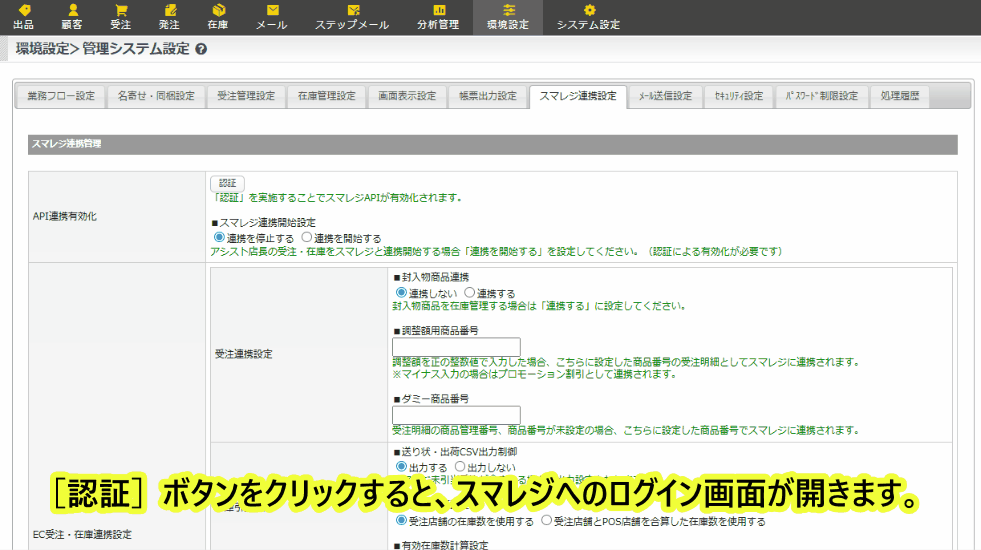Select the 連携を開始する radio button
981x550 pixels.
pyautogui.click(x=307, y=238)
